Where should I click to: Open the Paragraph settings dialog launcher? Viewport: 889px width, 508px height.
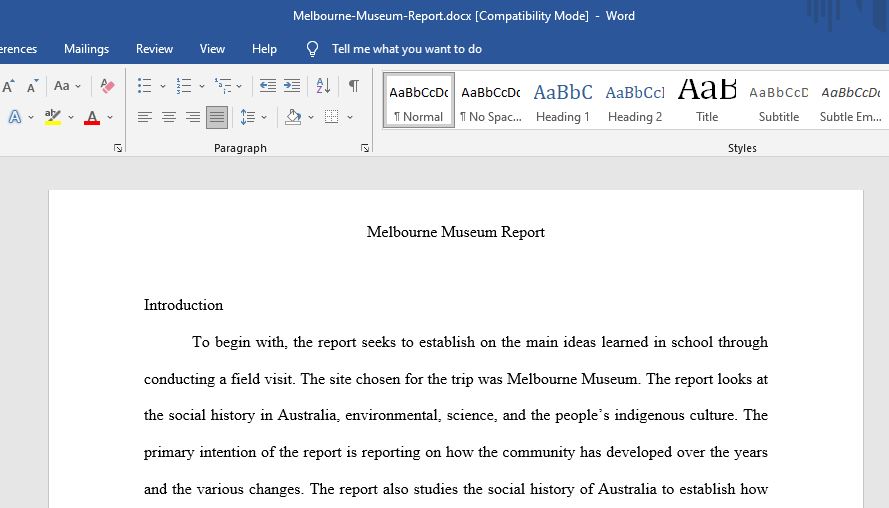pos(365,148)
